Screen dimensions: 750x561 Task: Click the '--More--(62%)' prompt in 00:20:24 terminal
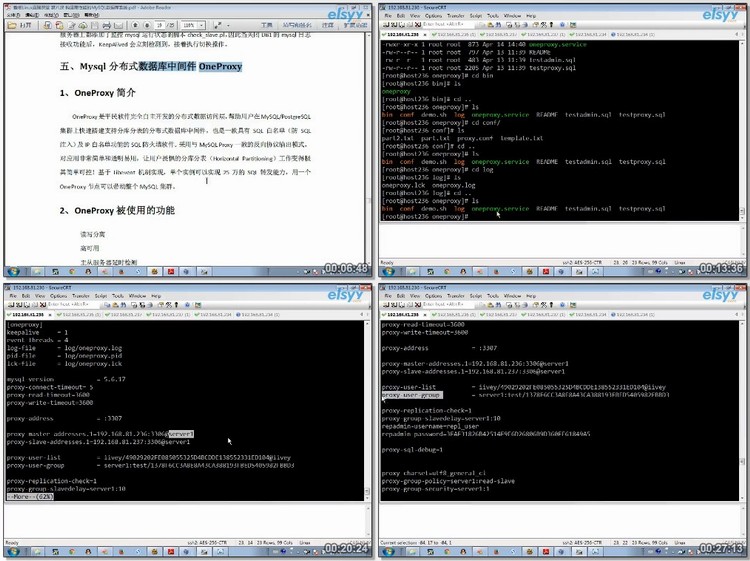click(x=30, y=497)
